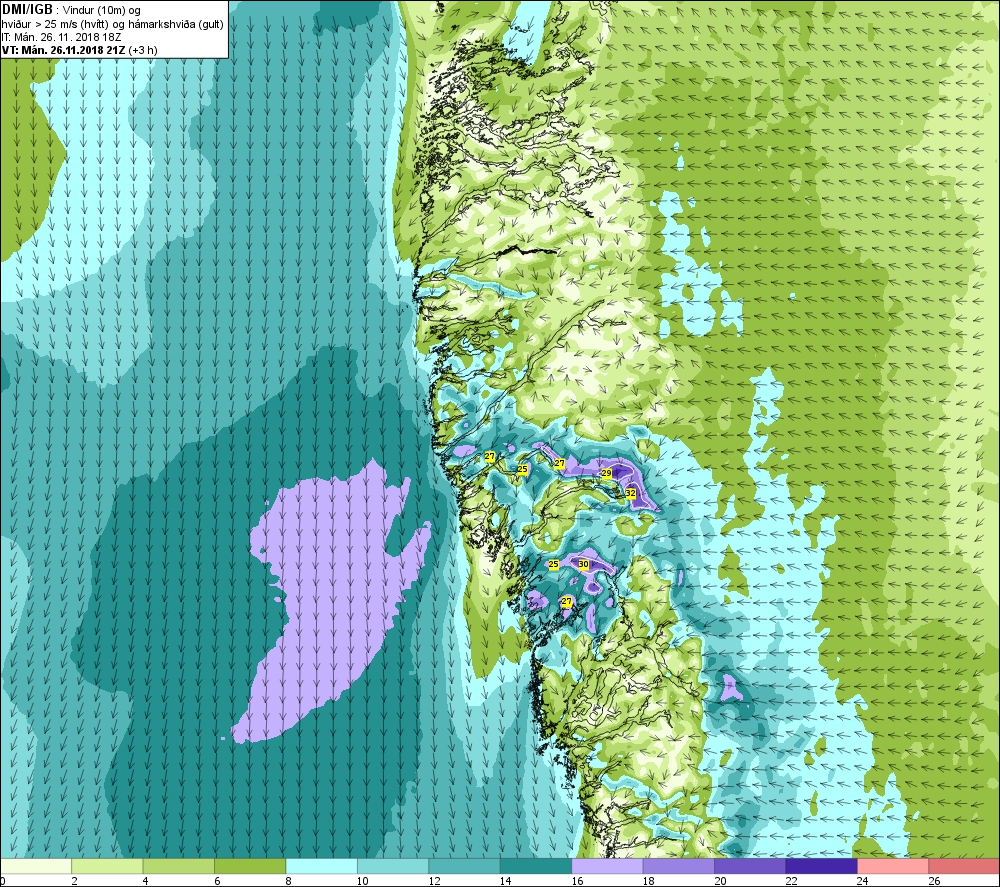The image size is (1000, 887).
Task: Click the scale number 14 under the legend bar
Action: click(505, 881)
